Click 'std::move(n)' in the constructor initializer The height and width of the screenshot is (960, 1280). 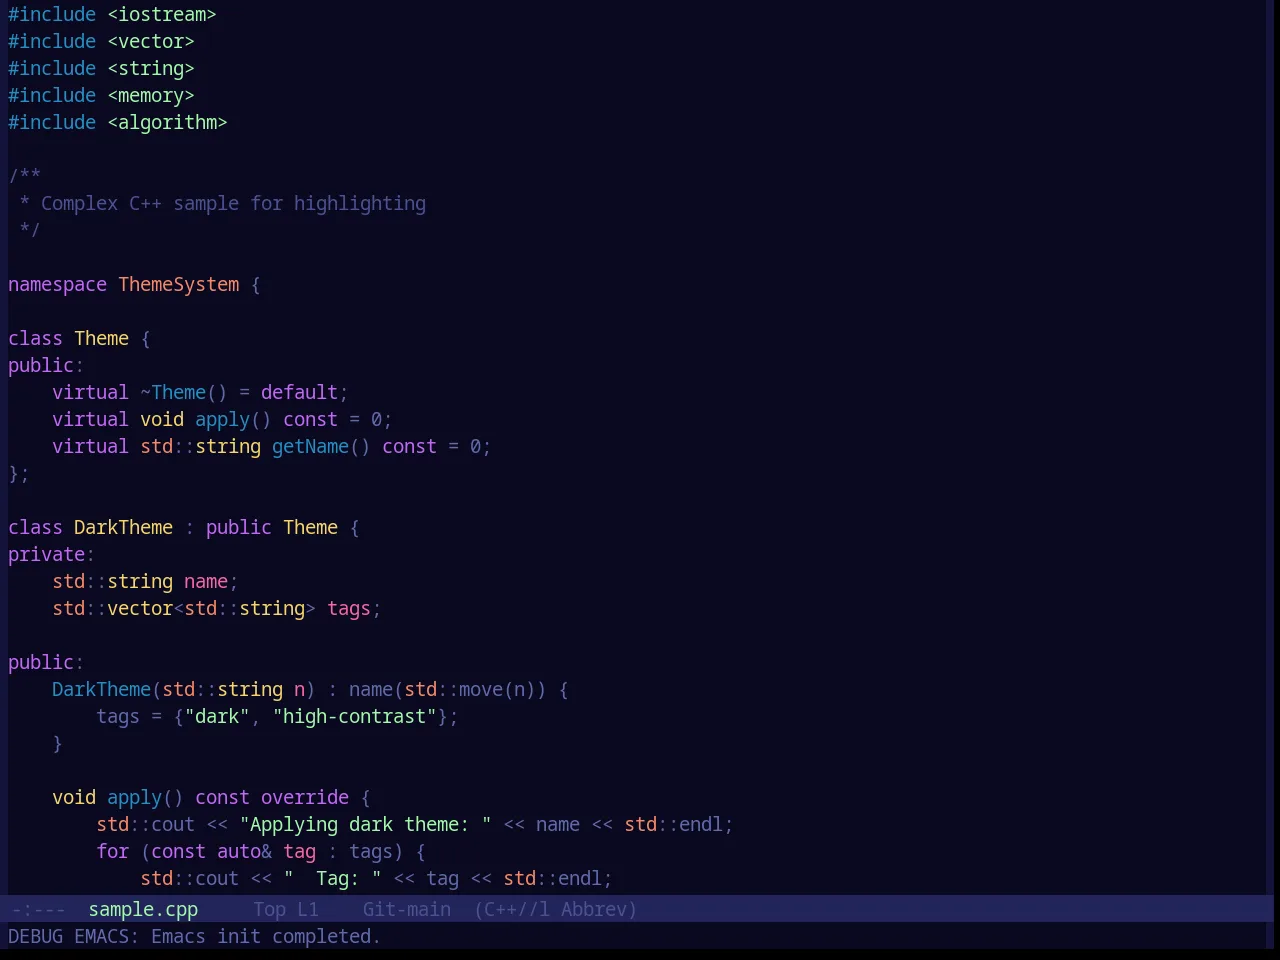(470, 690)
